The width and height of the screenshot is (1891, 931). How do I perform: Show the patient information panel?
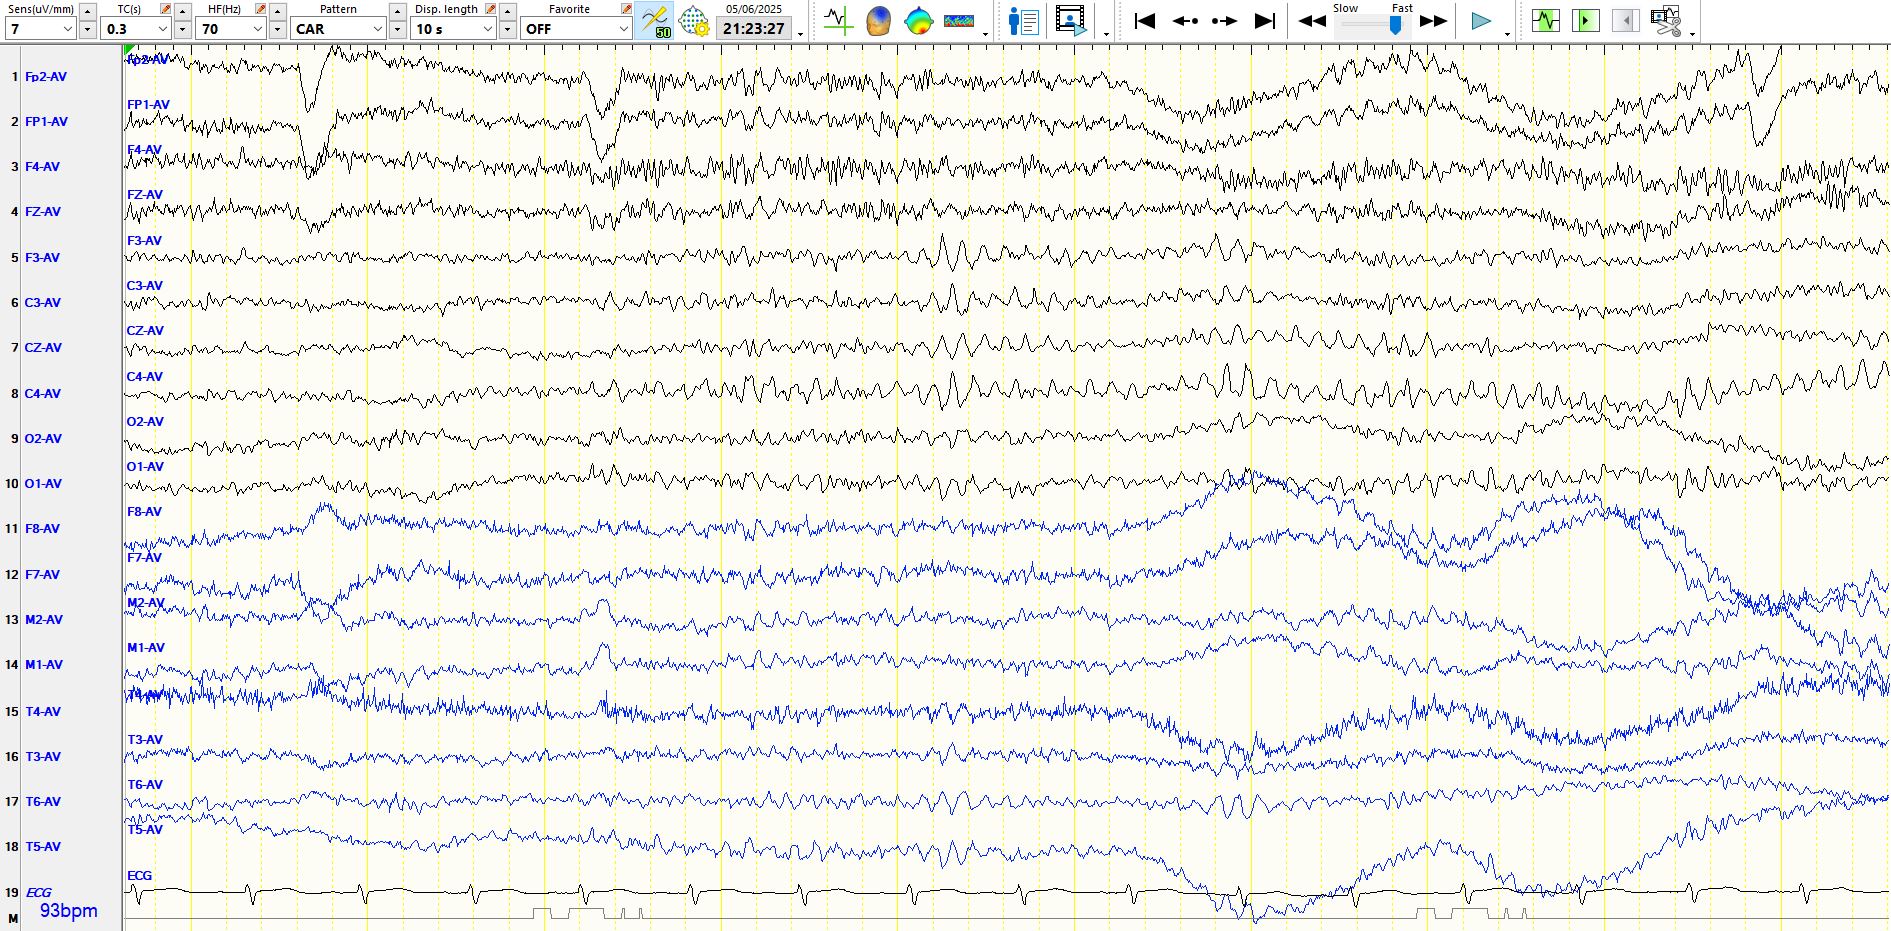pos(1023,21)
